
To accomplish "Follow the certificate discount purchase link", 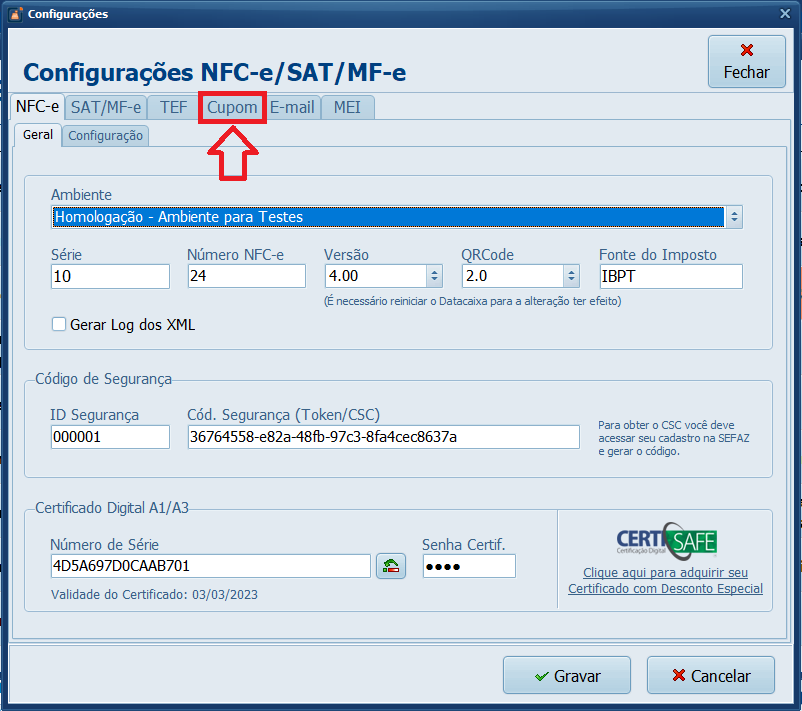I will tap(665, 581).
